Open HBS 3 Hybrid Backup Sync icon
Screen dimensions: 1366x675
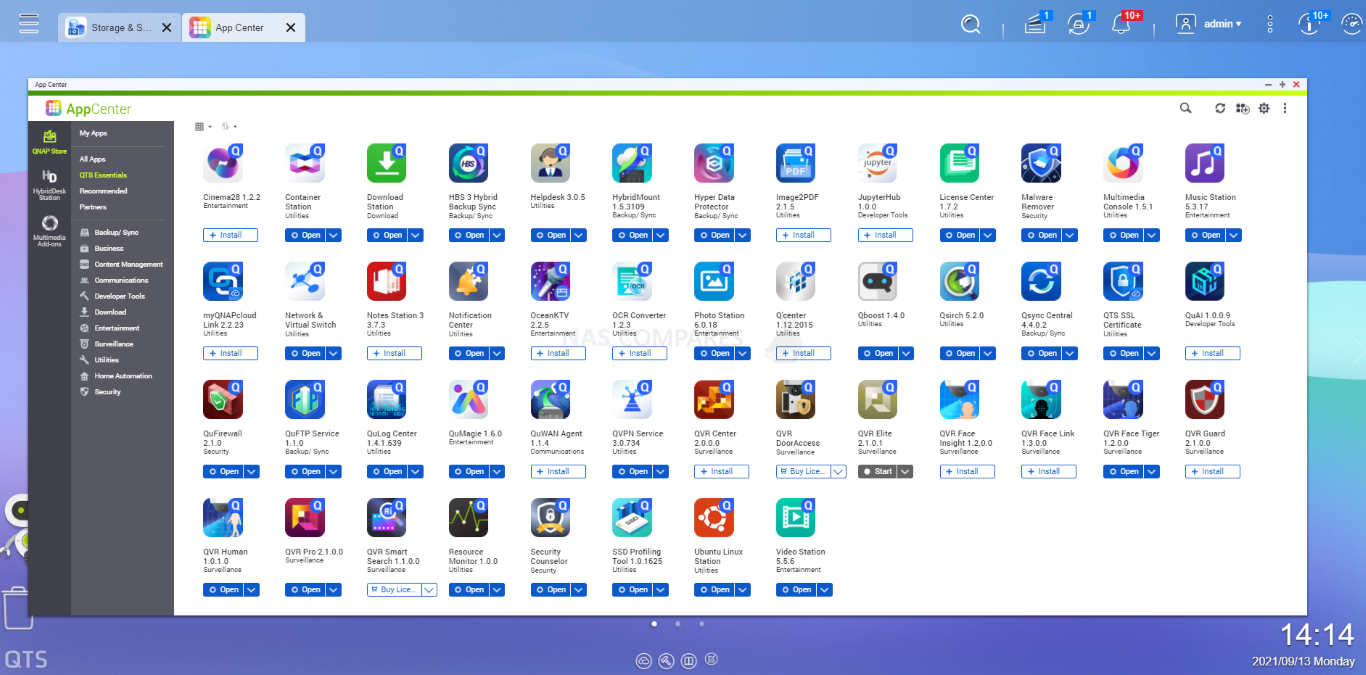[x=469, y=163]
